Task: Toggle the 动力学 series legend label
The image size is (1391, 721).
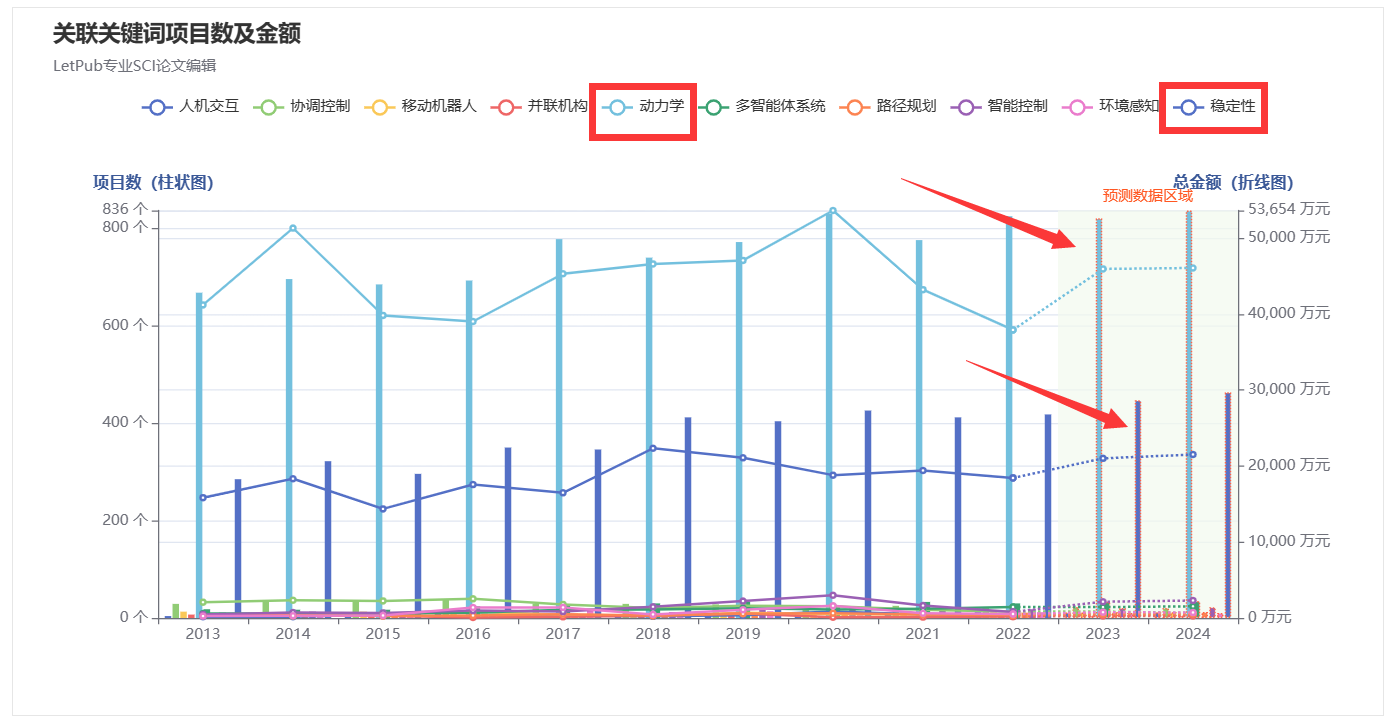Action: coord(661,106)
